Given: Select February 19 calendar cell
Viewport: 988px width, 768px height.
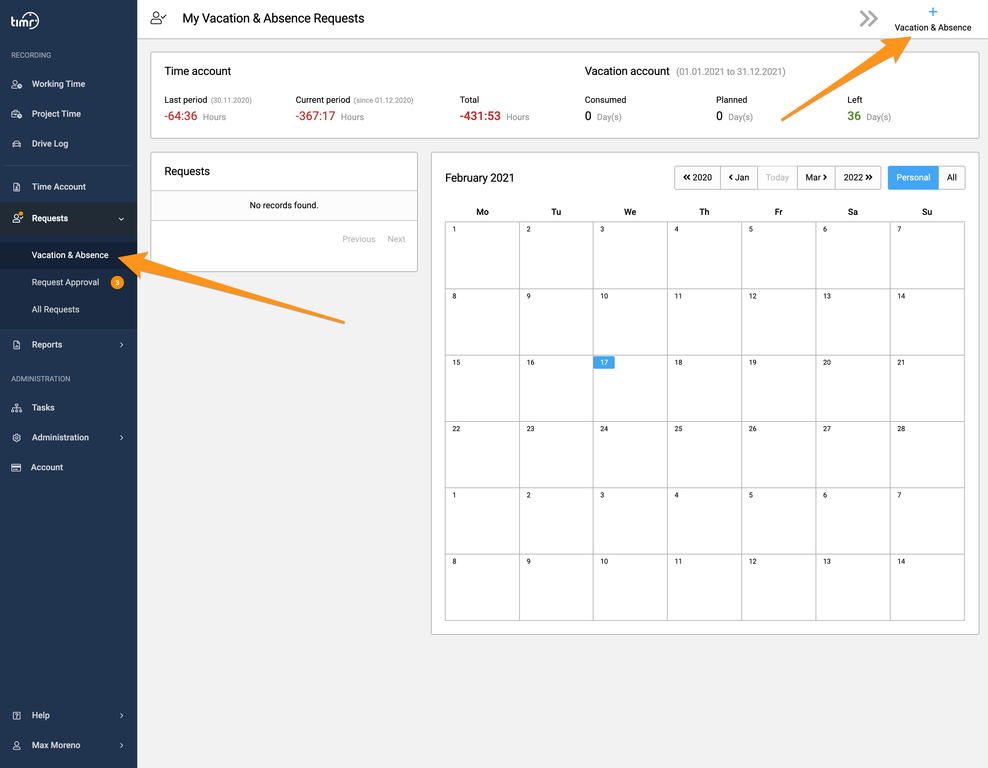Looking at the screenshot, I should point(779,388).
